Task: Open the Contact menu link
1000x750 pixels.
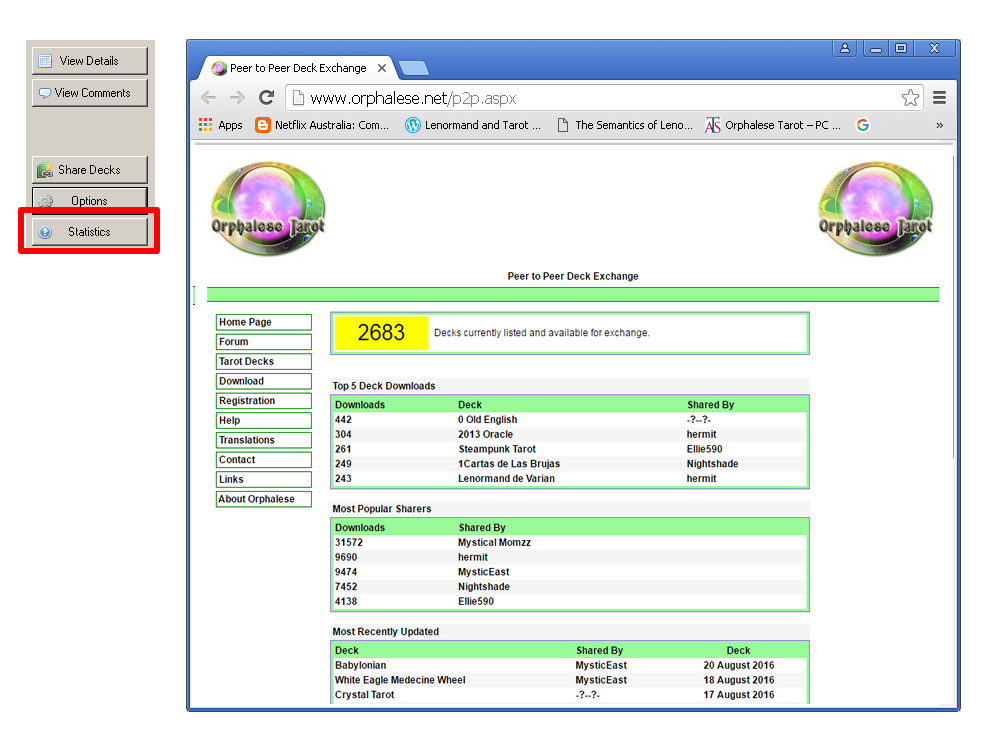Action: 263,460
